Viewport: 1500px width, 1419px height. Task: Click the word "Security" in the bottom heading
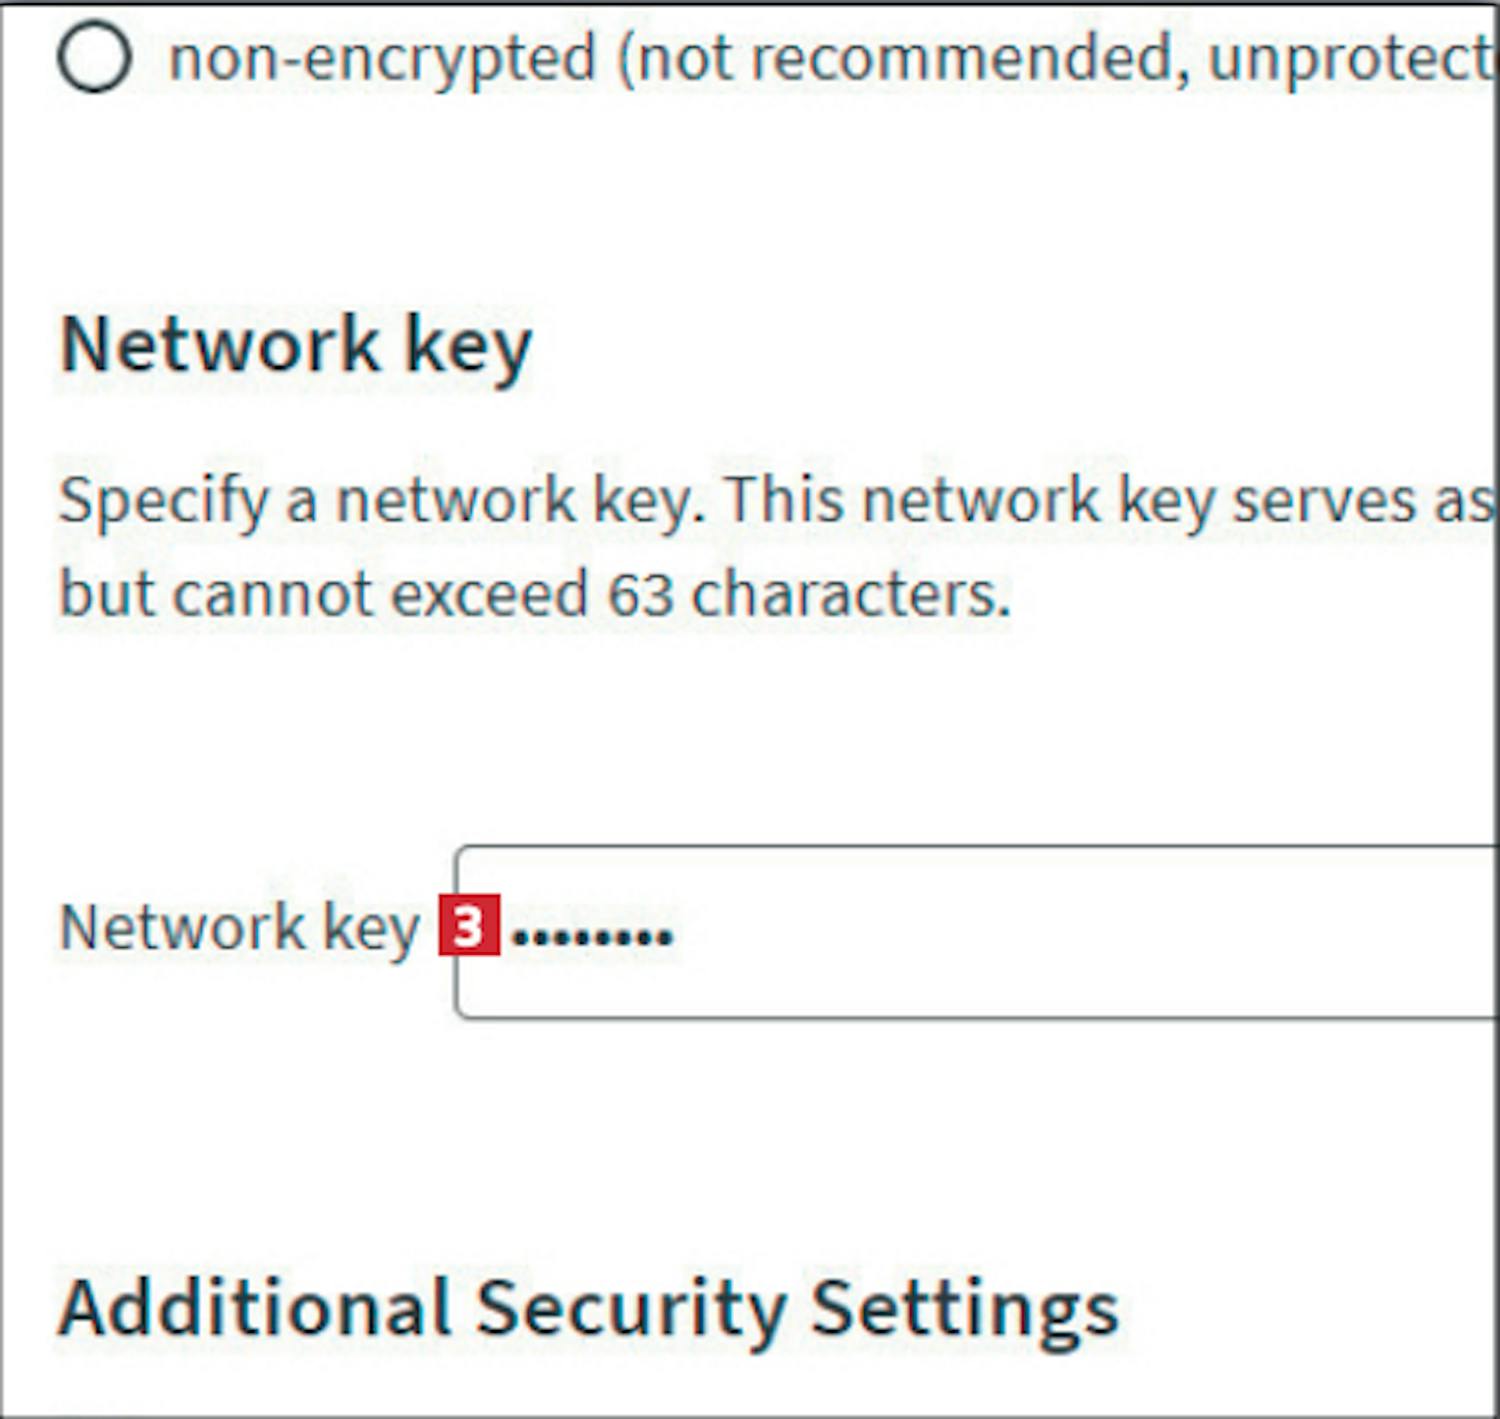click(632, 1308)
